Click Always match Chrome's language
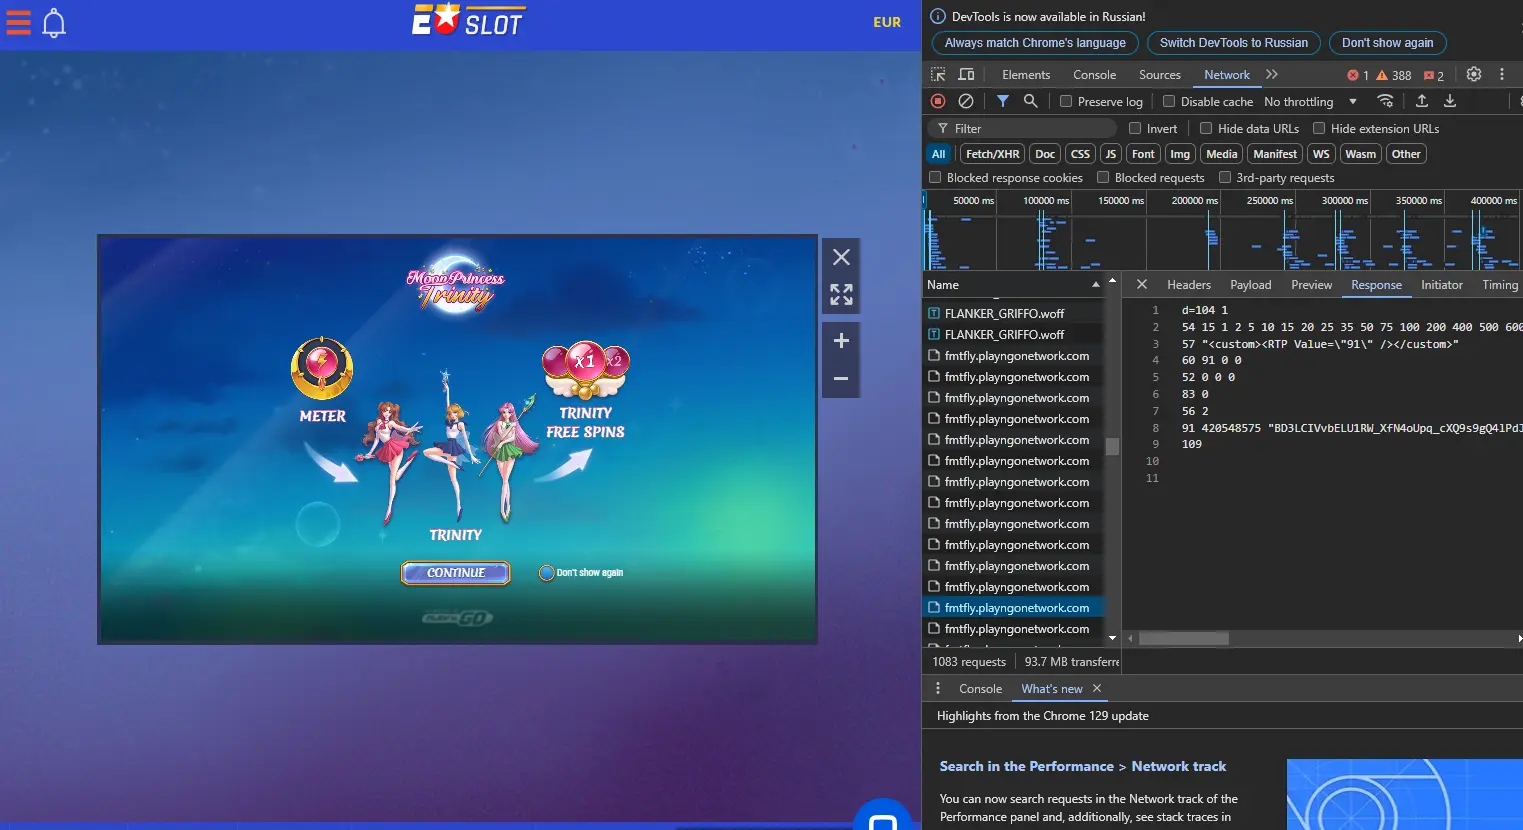Viewport: 1523px width, 830px height. click(x=1035, y=43)
